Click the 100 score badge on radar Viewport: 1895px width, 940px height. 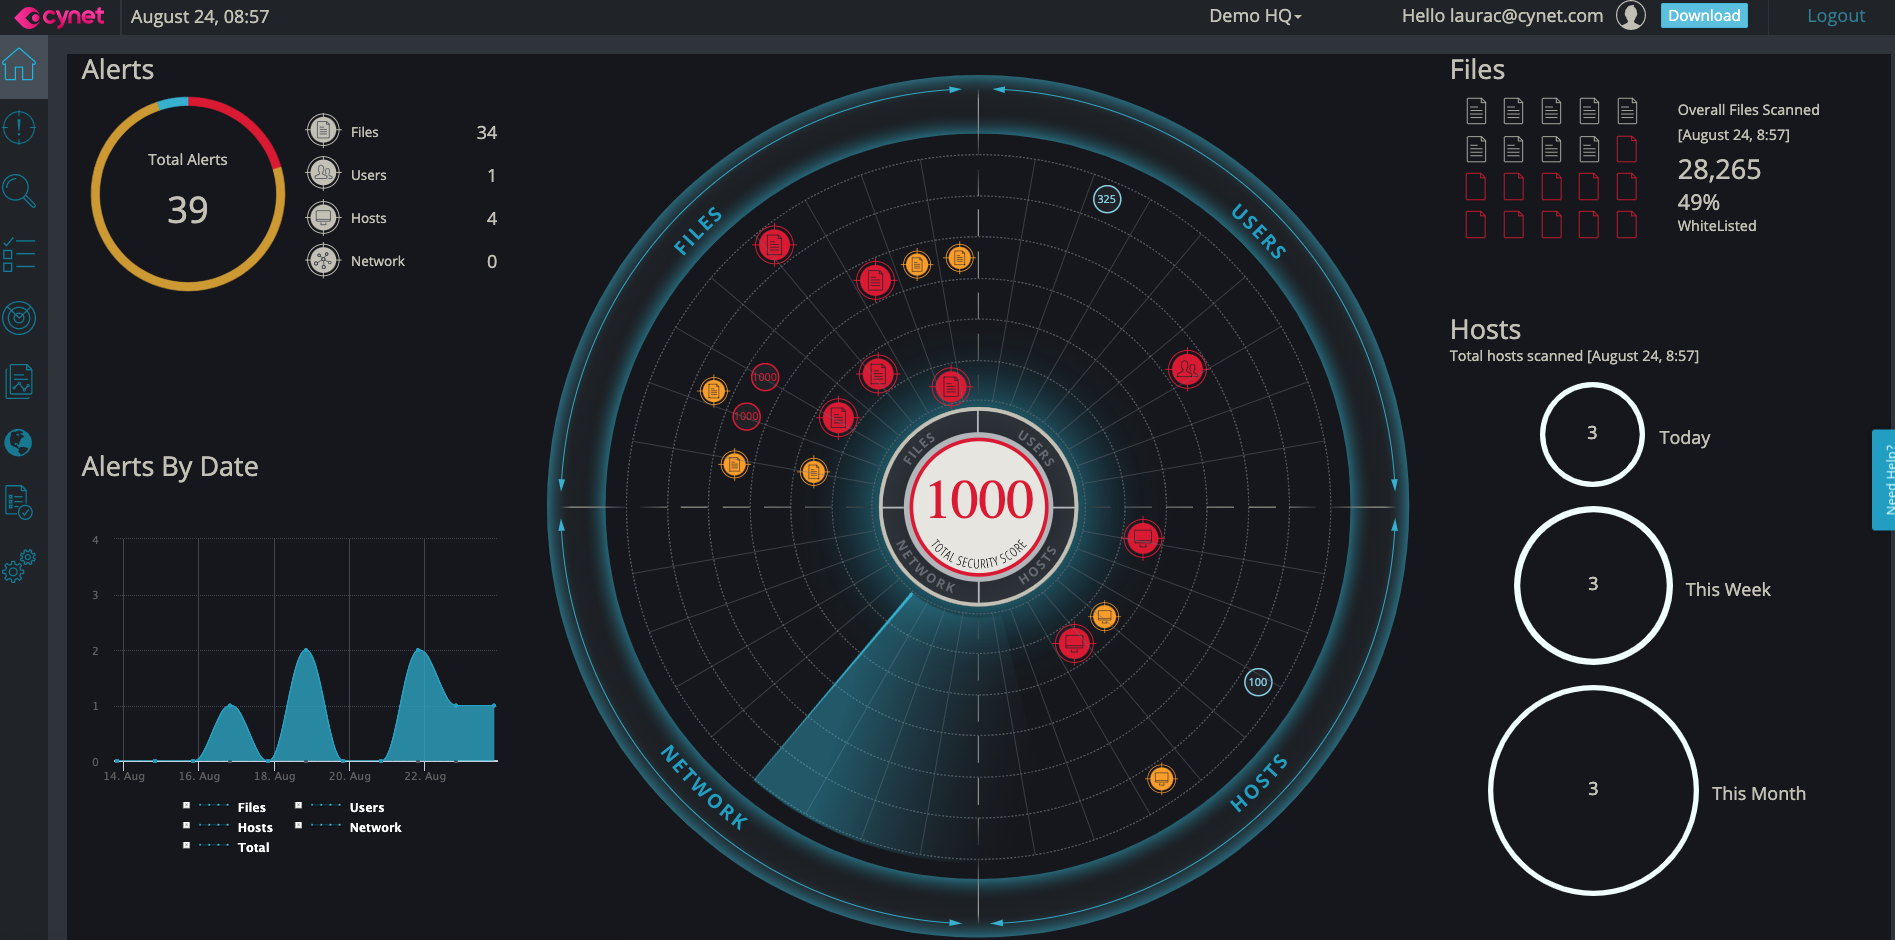(x=1258, y=682)
